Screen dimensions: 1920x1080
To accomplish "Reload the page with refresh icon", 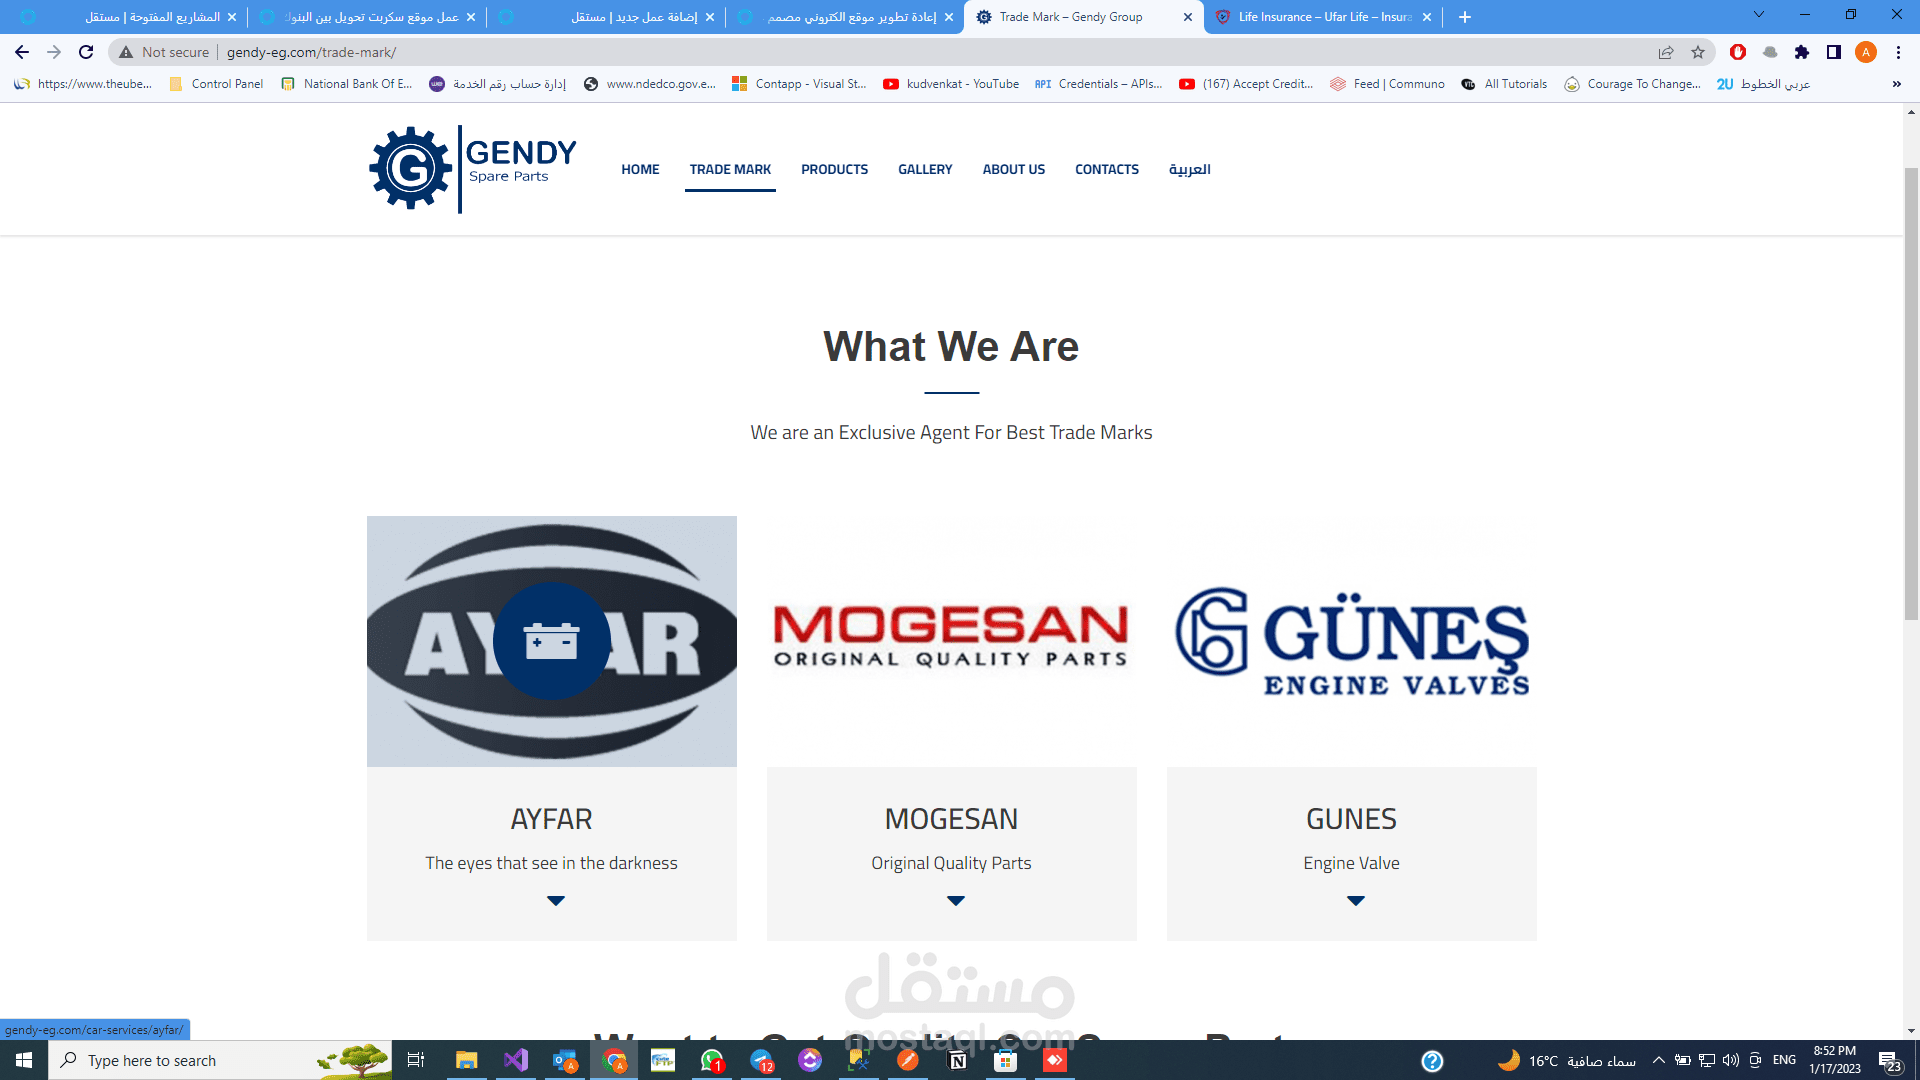I will pyautogui.click(x=86, y=52).
